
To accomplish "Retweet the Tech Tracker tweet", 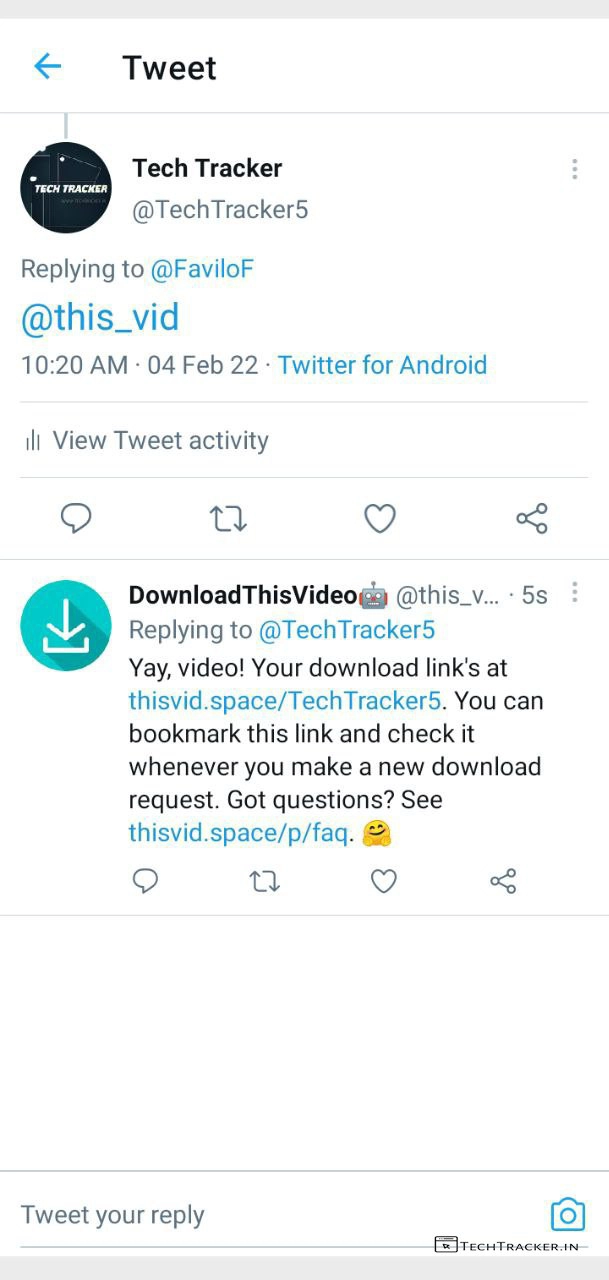I will (228, 518).
